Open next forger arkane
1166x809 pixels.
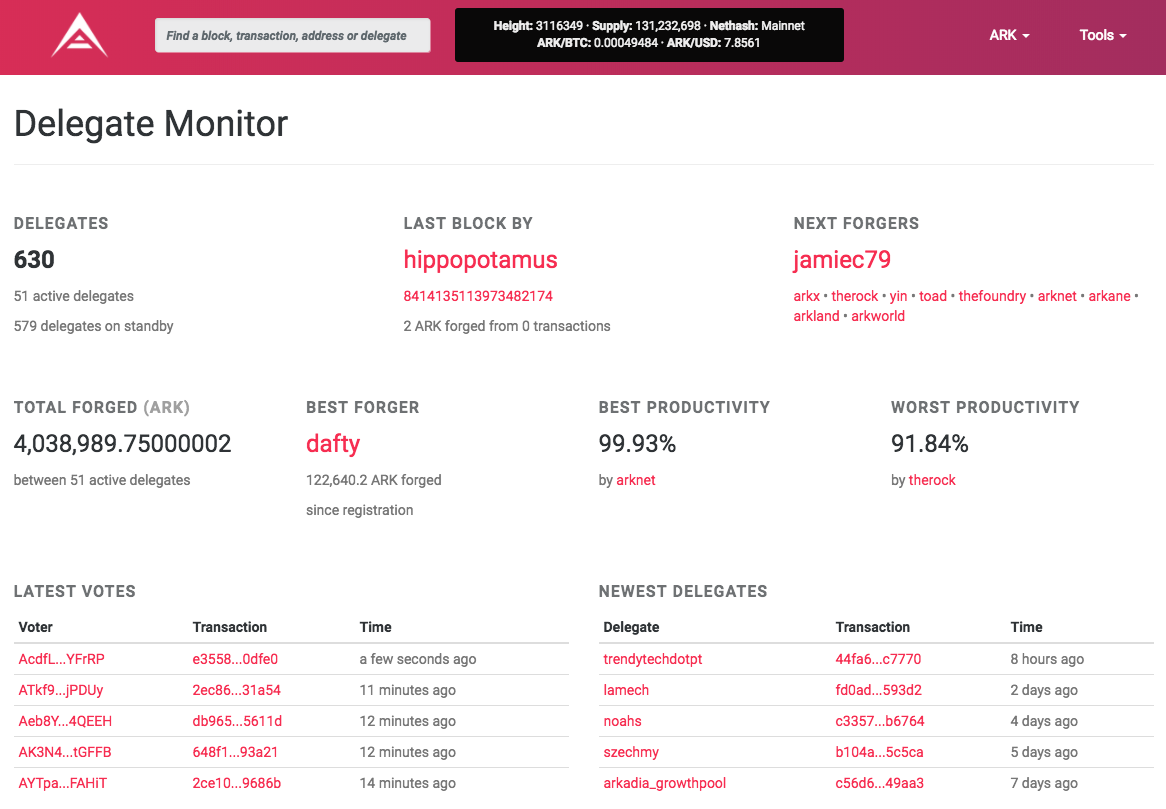(x=1109, y=296)
